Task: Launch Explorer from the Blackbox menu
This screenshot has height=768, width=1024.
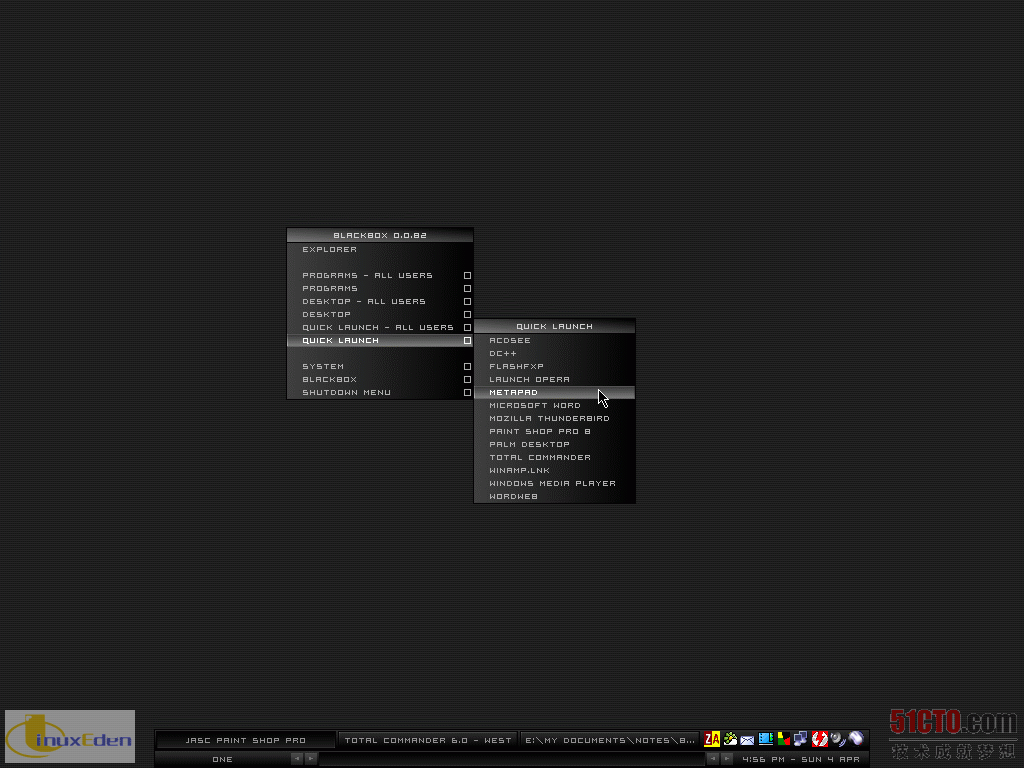Action: [380, 249]
